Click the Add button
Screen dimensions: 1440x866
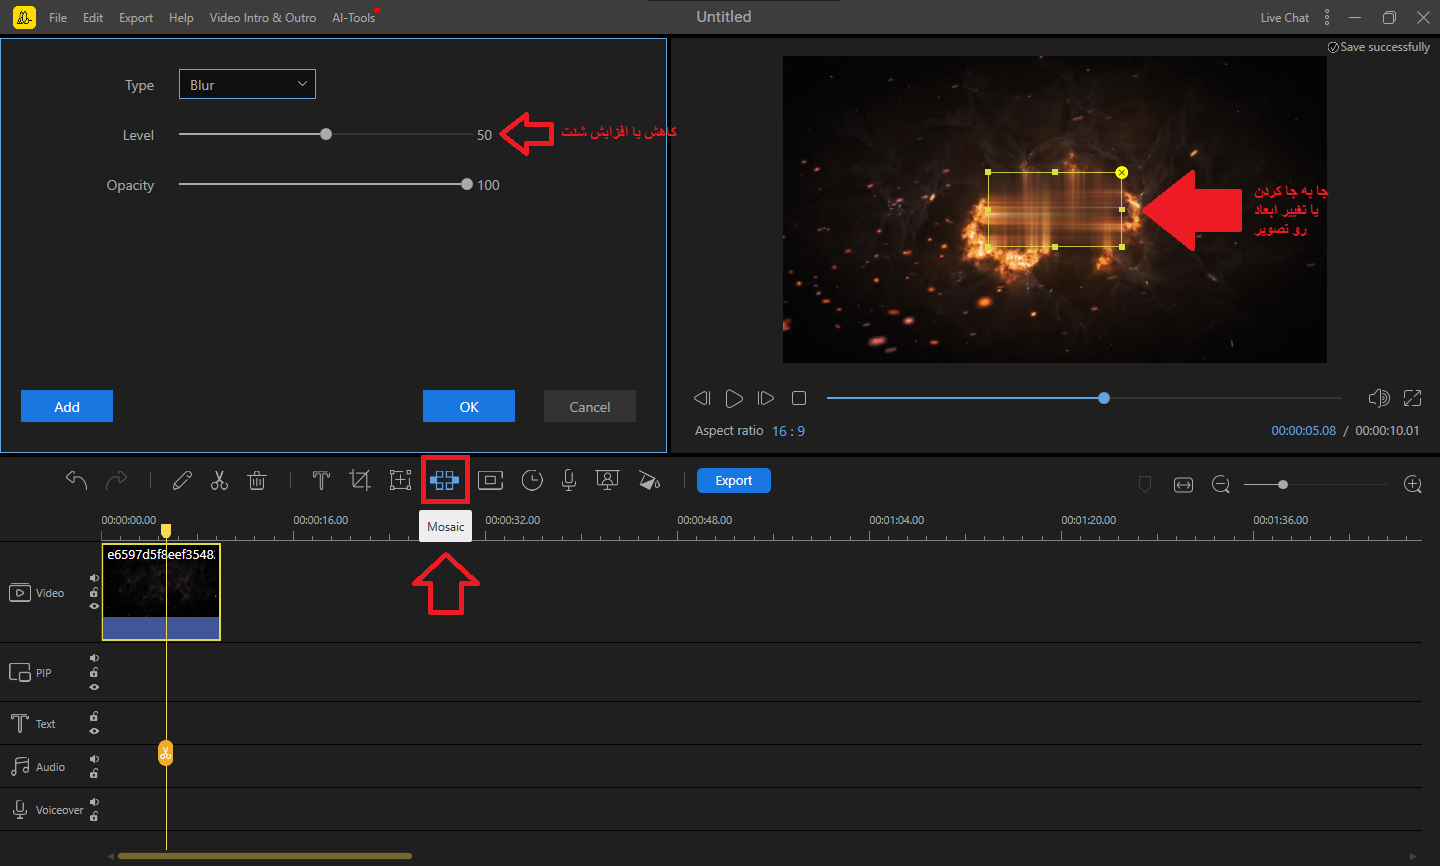click(67, 406)
